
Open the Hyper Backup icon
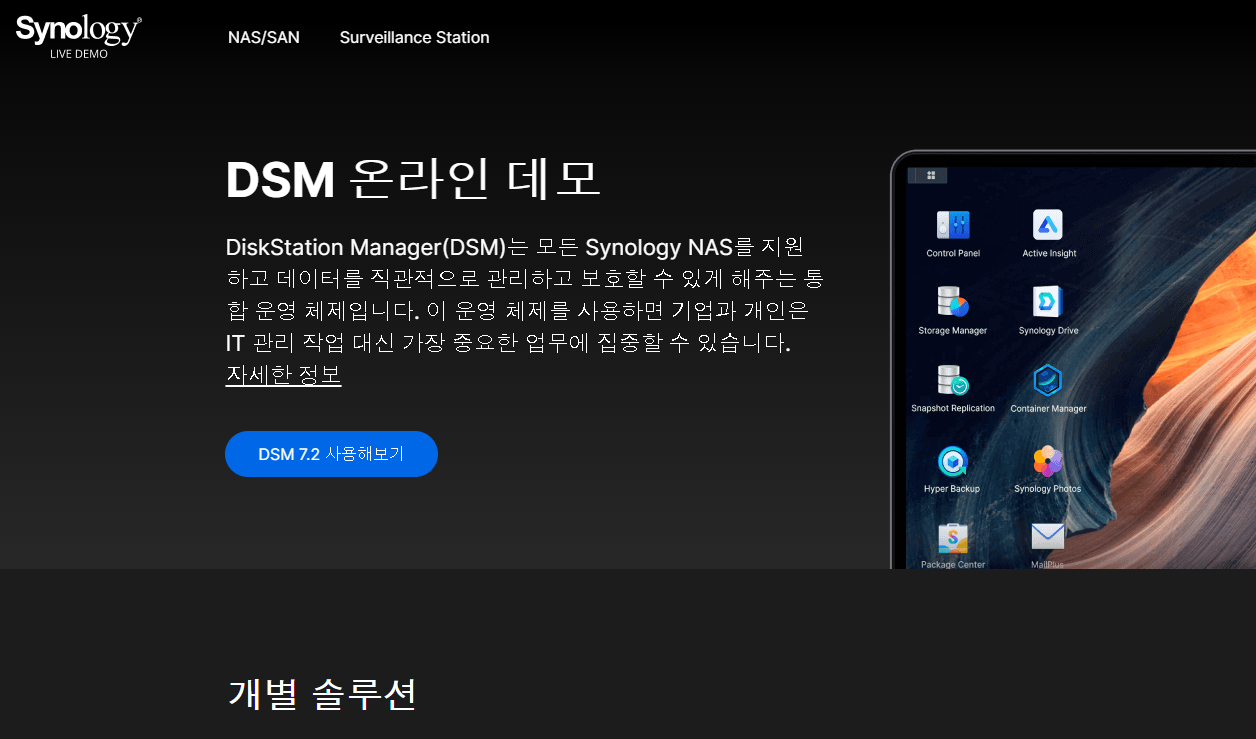tap(952, 461)
